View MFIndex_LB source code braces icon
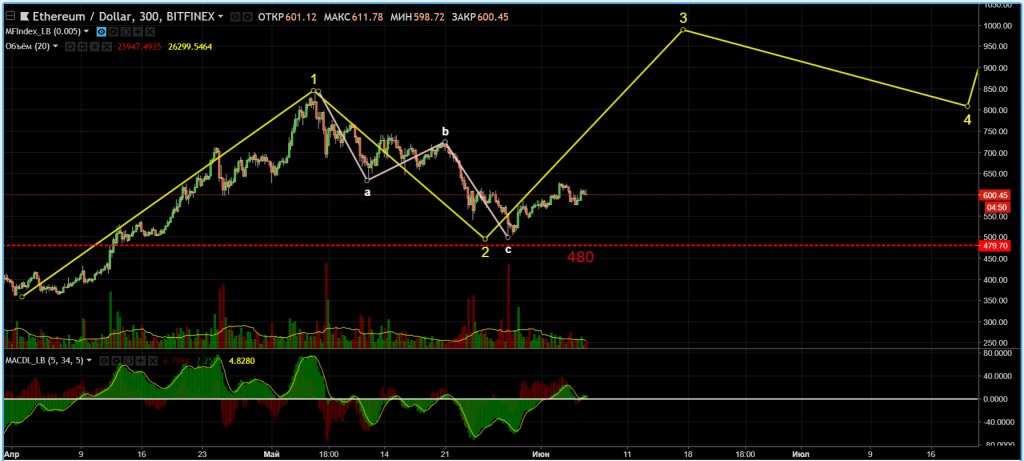This screenshot has width=1024, height=461. (x=125, y=32)
